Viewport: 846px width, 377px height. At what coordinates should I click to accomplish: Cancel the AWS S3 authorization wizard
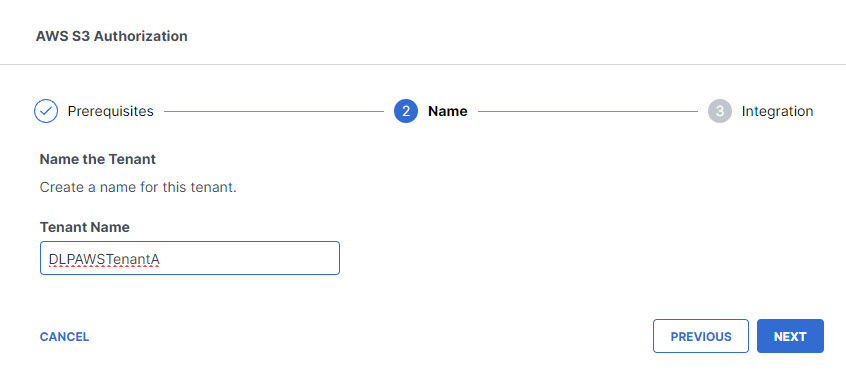point(64,337)
